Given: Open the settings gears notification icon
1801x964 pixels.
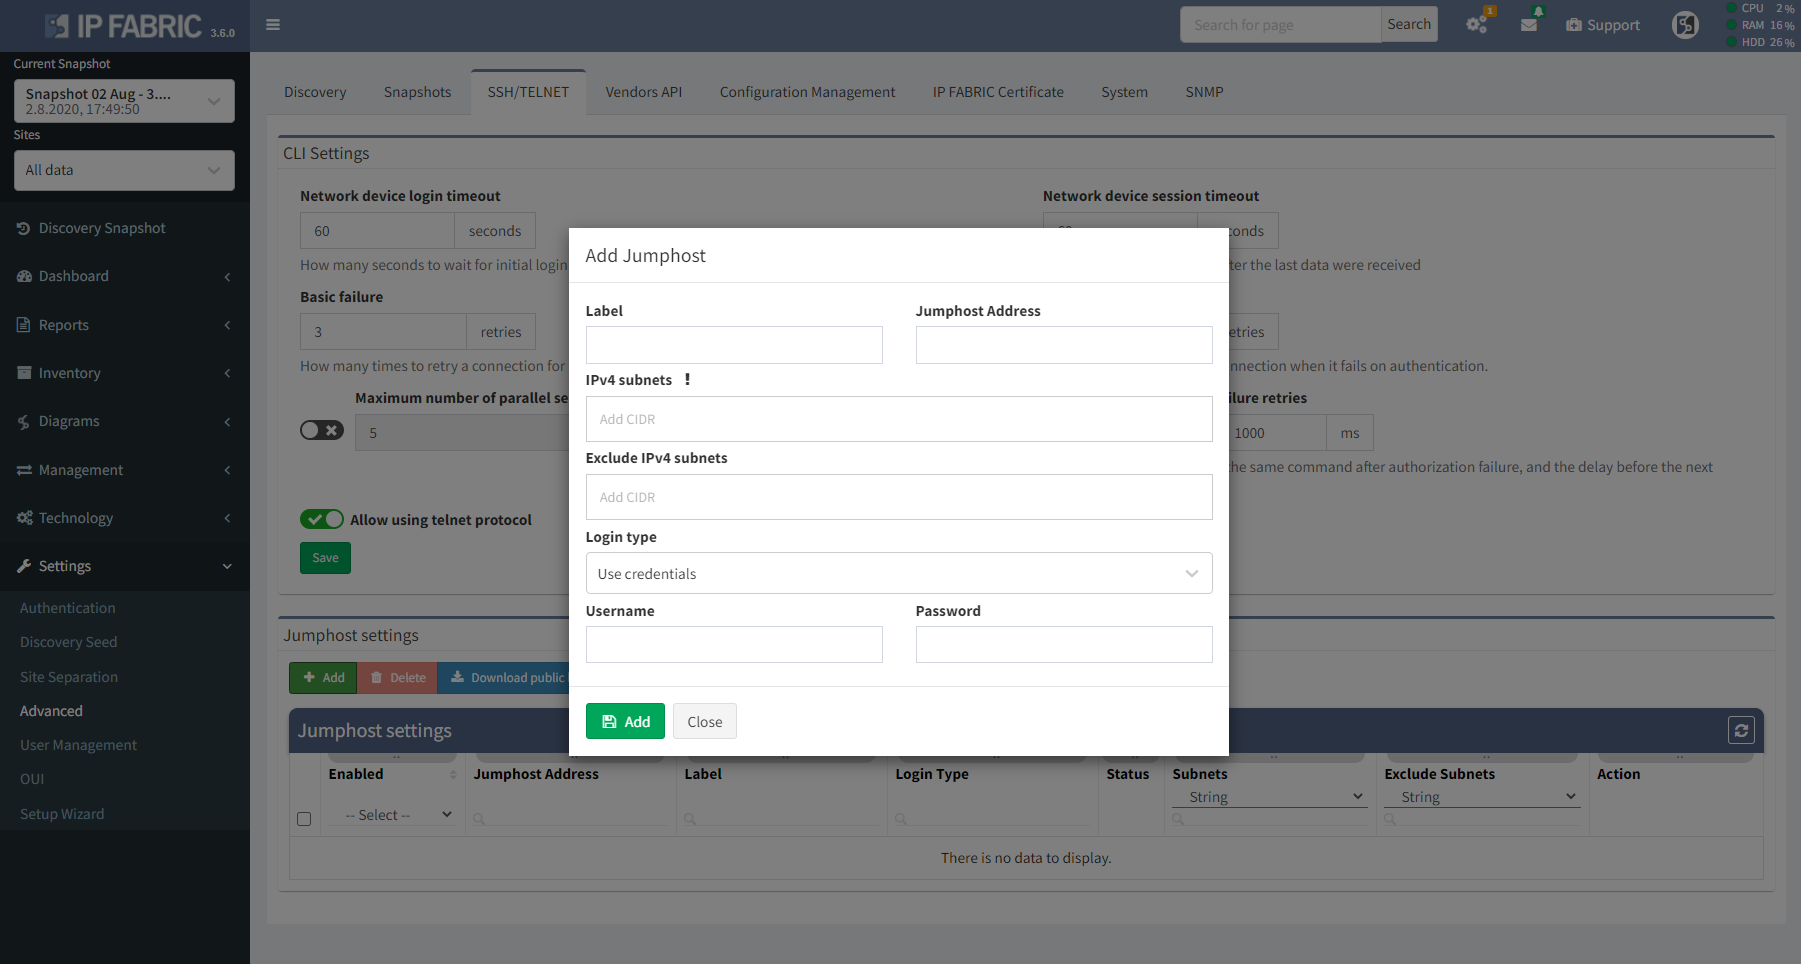Looking at the screenshot, I should (1477, 25).
